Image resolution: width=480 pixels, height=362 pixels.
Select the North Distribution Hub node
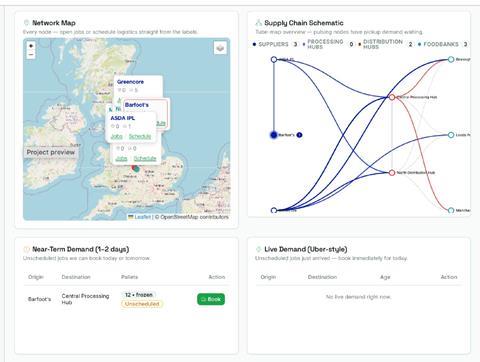pyautogui.click(x=392, y=173)
